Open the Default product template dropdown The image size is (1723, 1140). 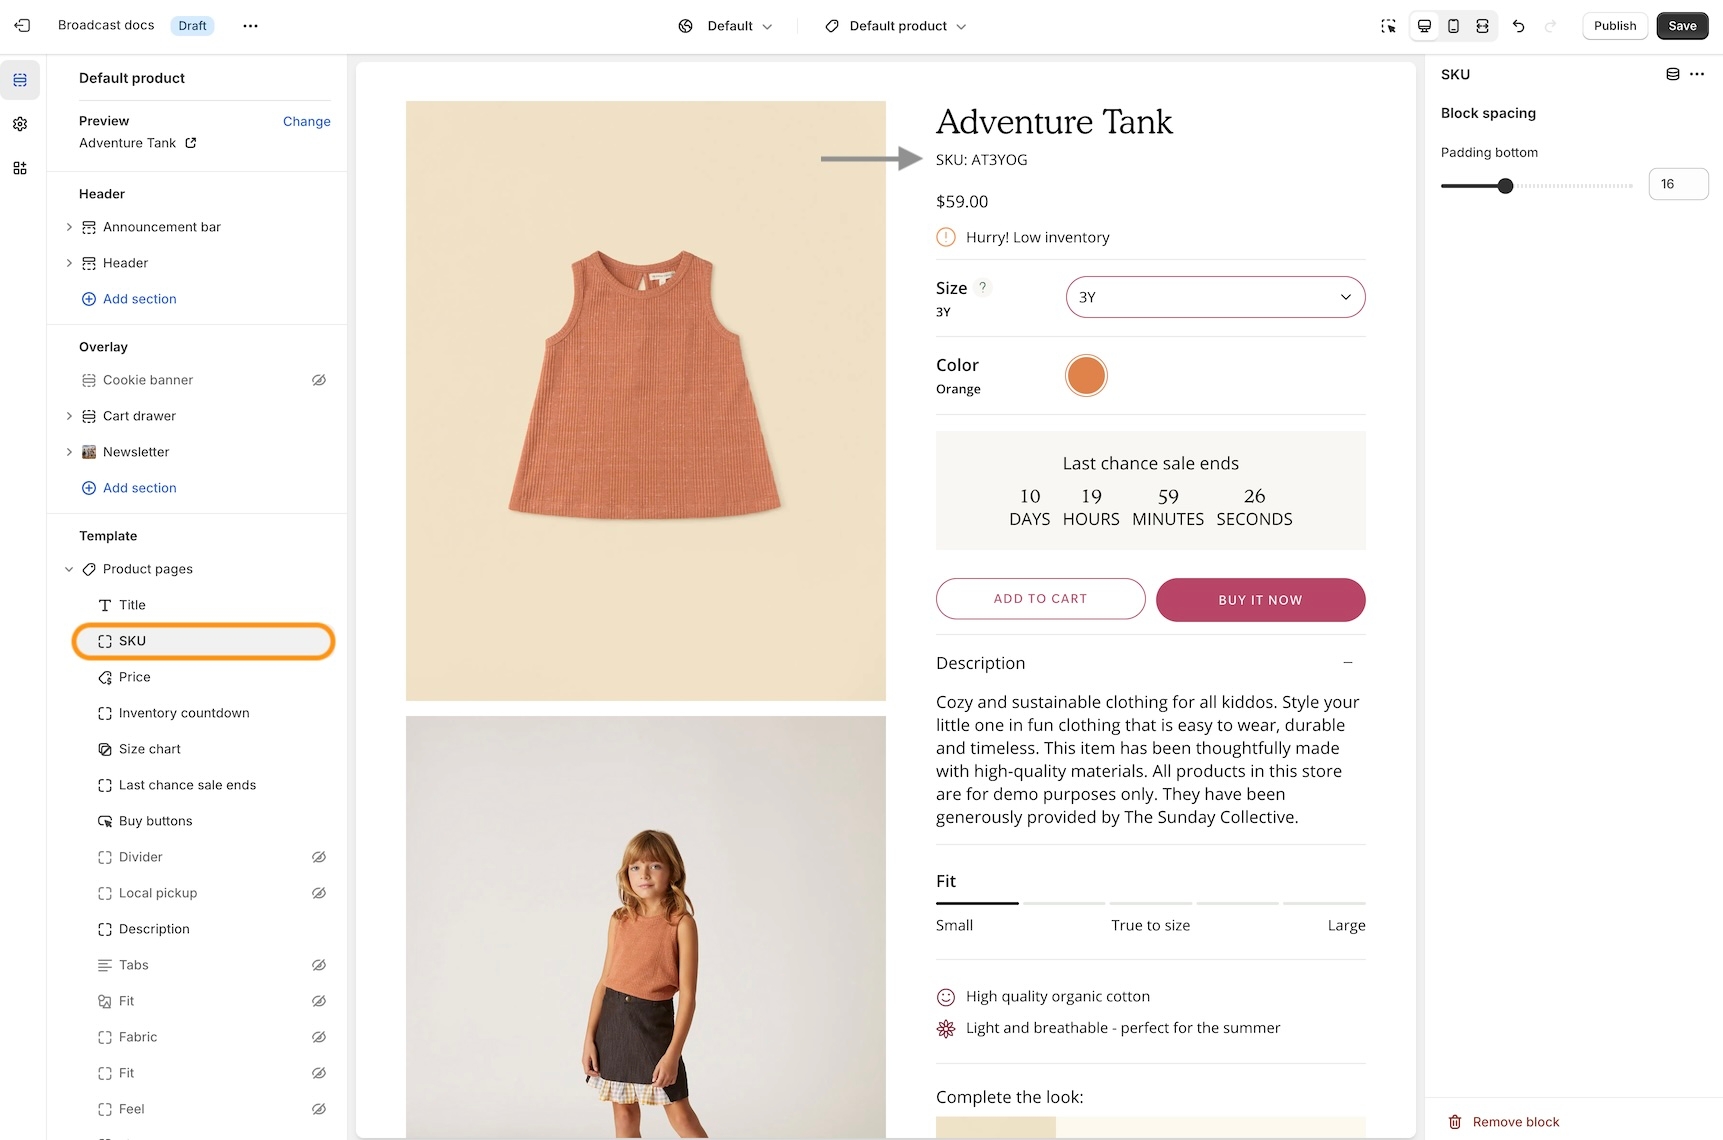[x=896, y=26]
